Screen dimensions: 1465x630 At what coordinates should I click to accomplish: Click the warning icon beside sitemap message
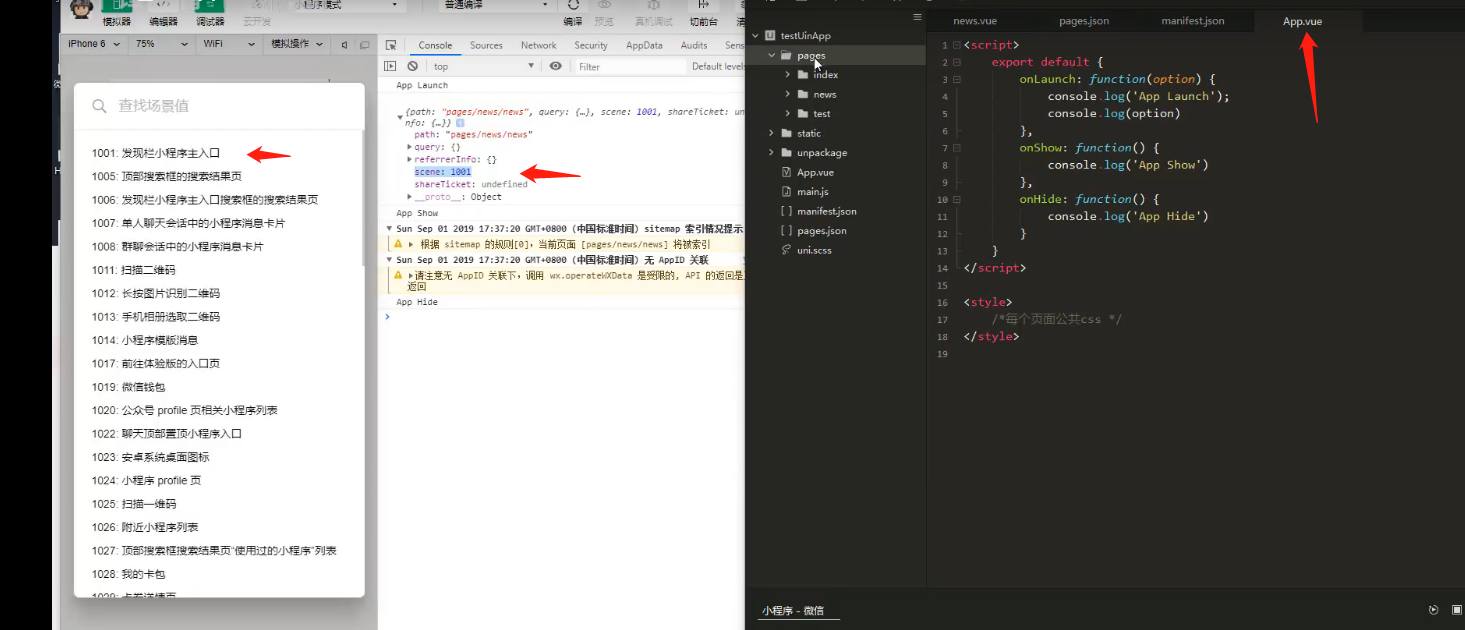click(397, 244)
